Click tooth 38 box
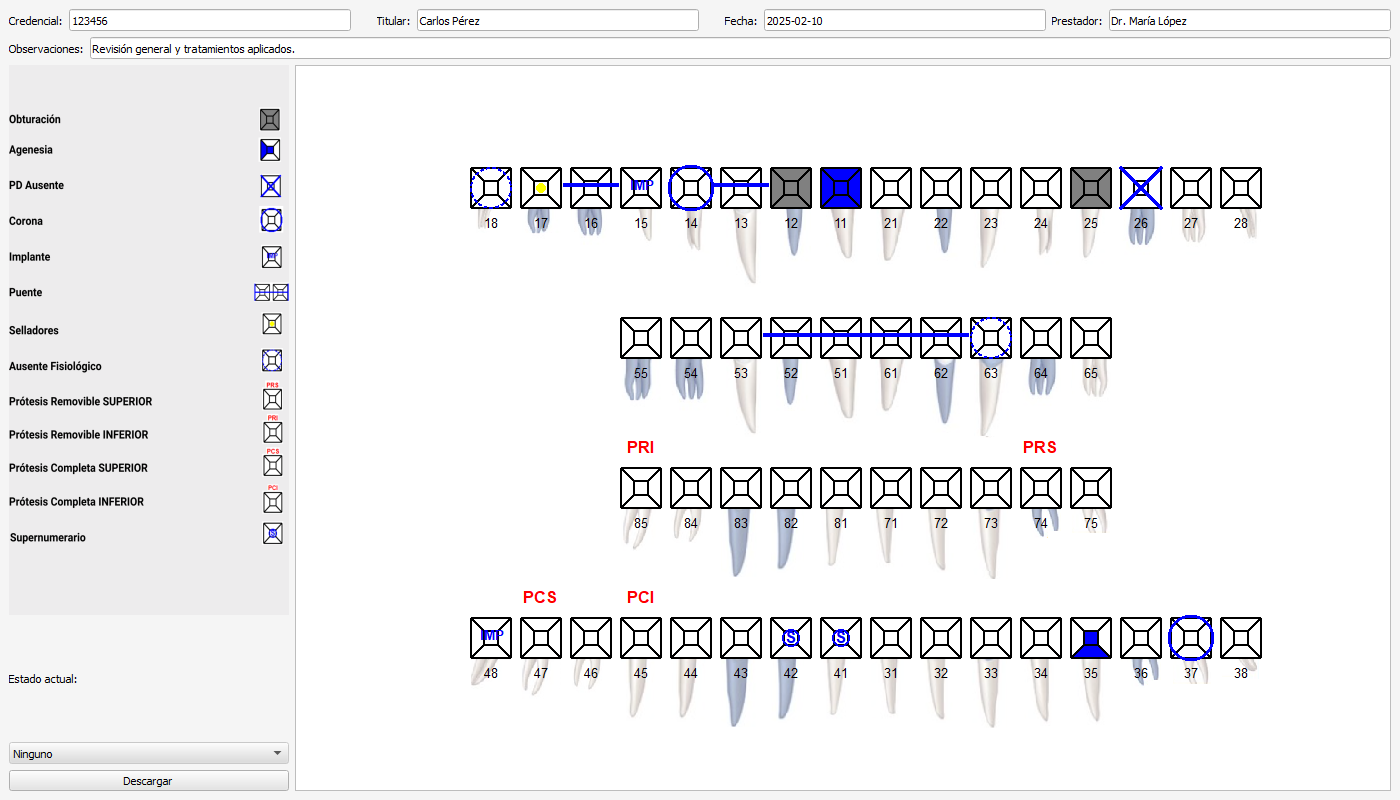1400x800 pixels. 1241,638
